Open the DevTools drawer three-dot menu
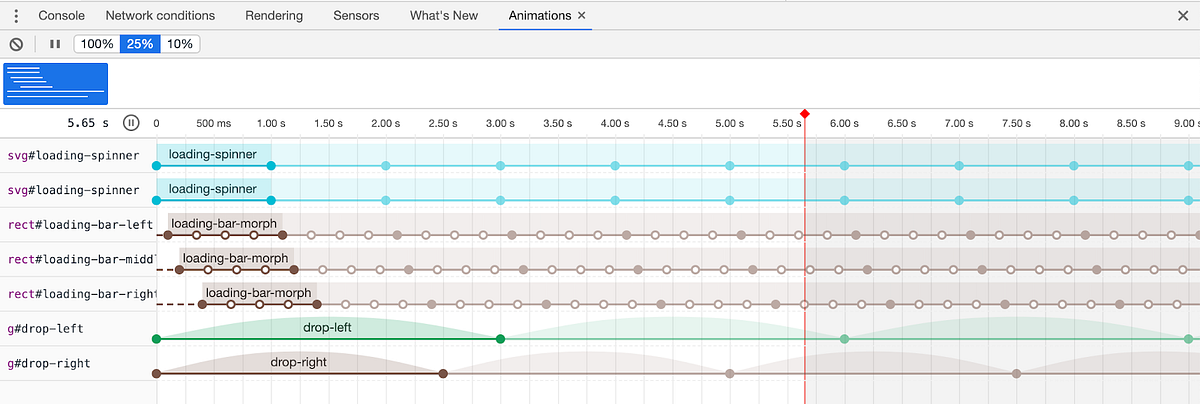Viewport: 1200px width, 404px height. click(15, 16)
